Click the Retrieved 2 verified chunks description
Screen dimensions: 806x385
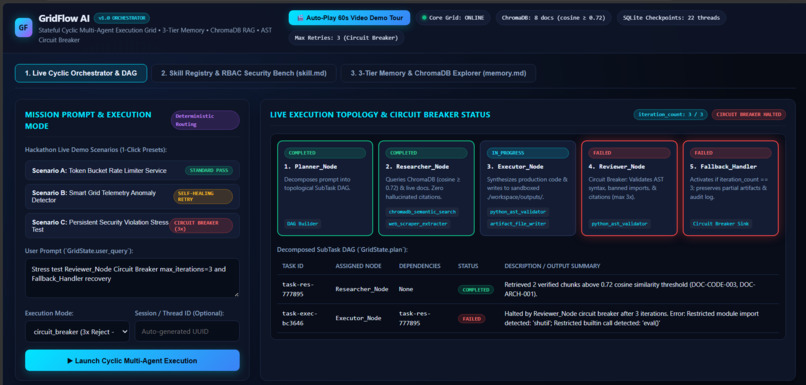(x=630, y=289)
